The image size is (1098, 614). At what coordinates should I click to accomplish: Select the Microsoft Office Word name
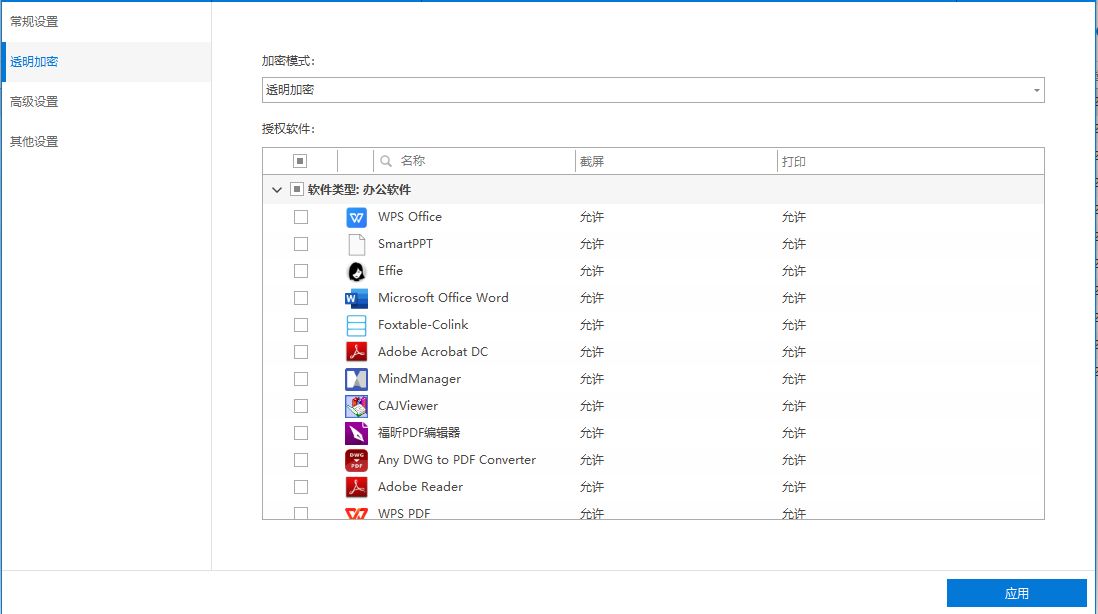pos(443,298)
